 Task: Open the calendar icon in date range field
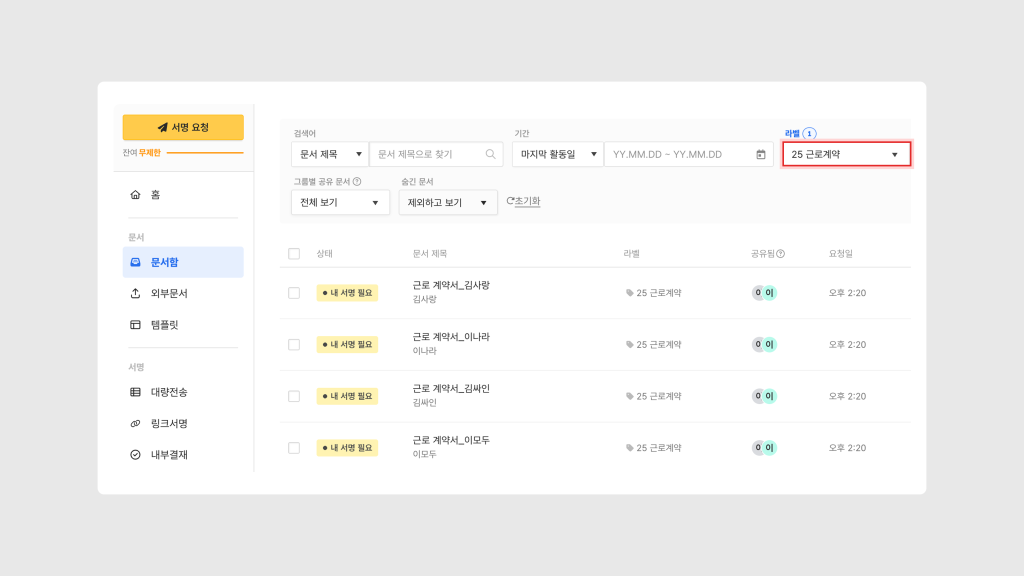760,154
